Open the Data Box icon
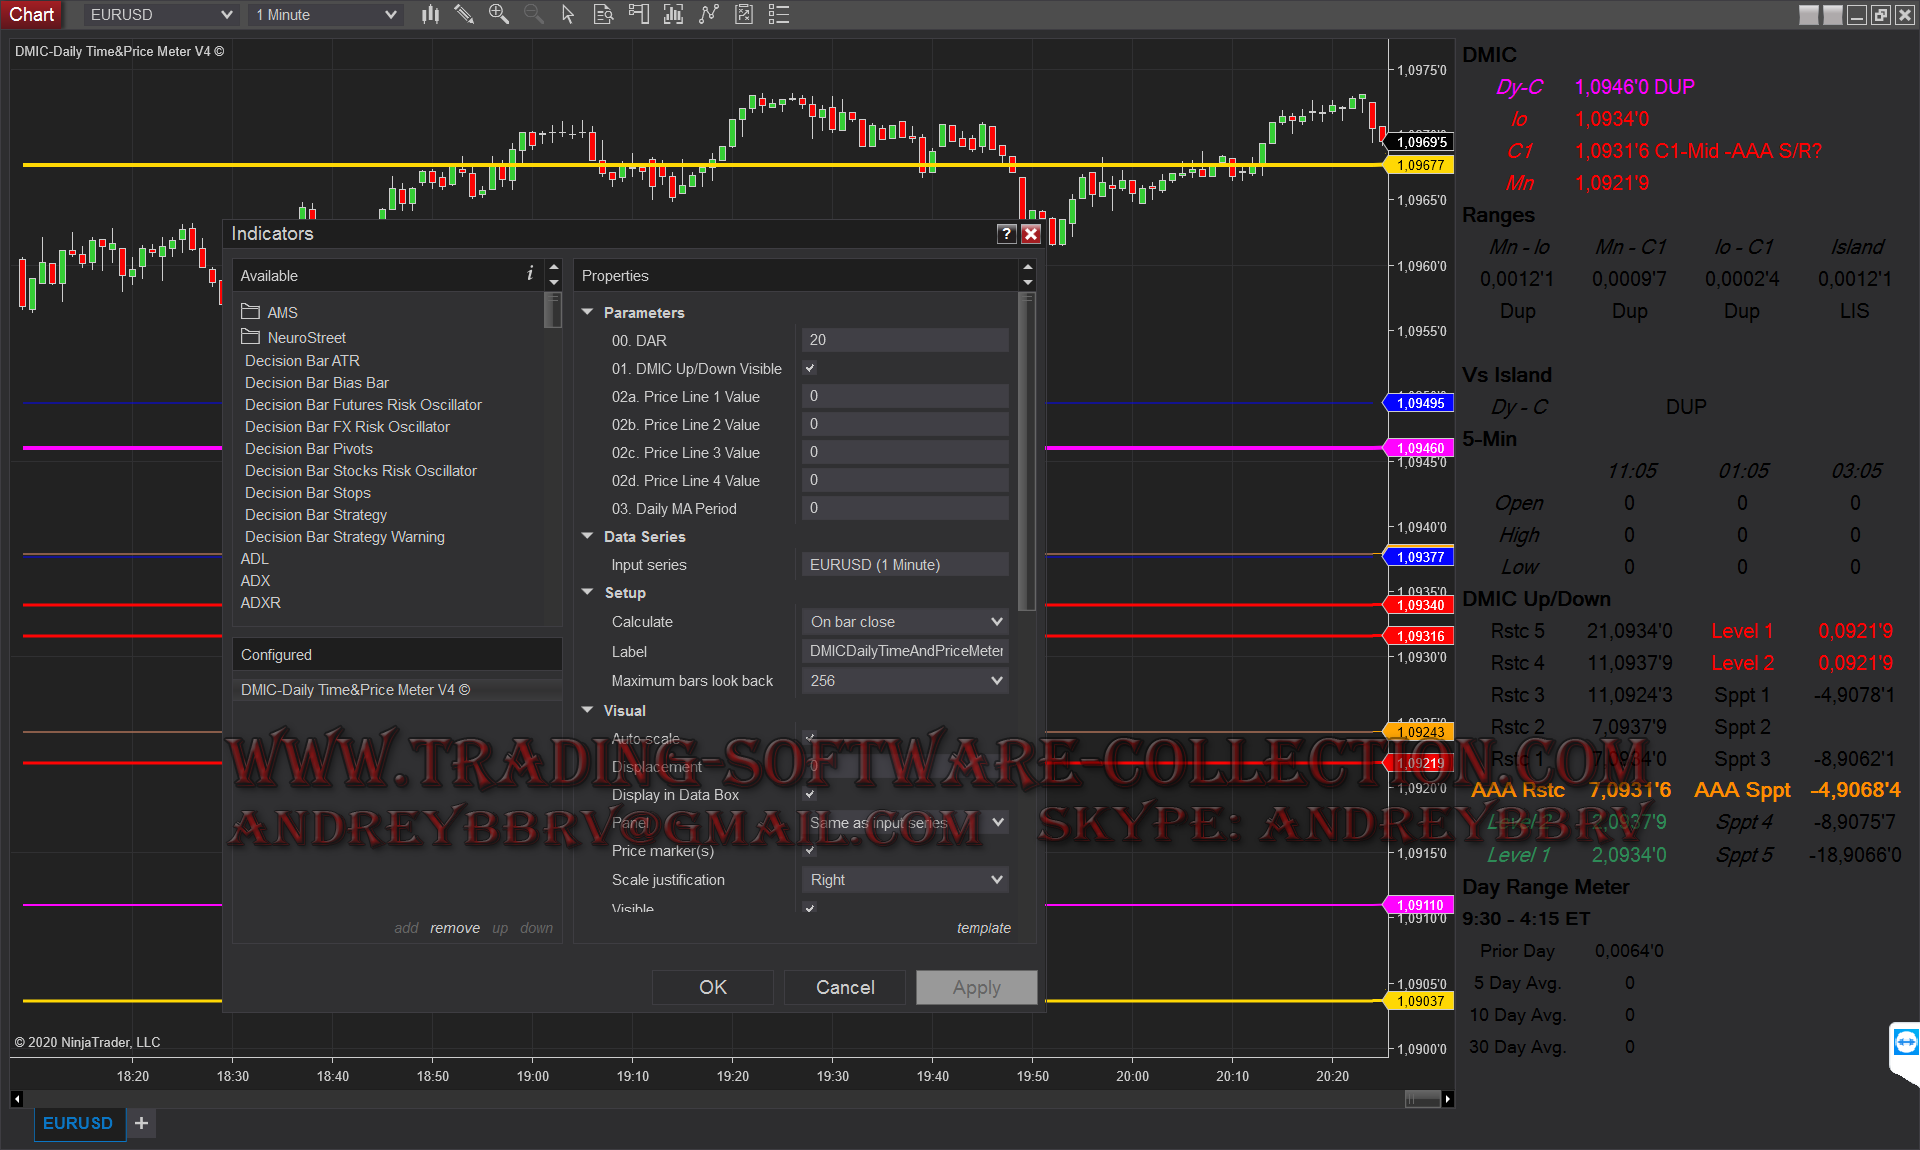The height and width of the screenshot is (1150, 1920). tap(603, 14)
